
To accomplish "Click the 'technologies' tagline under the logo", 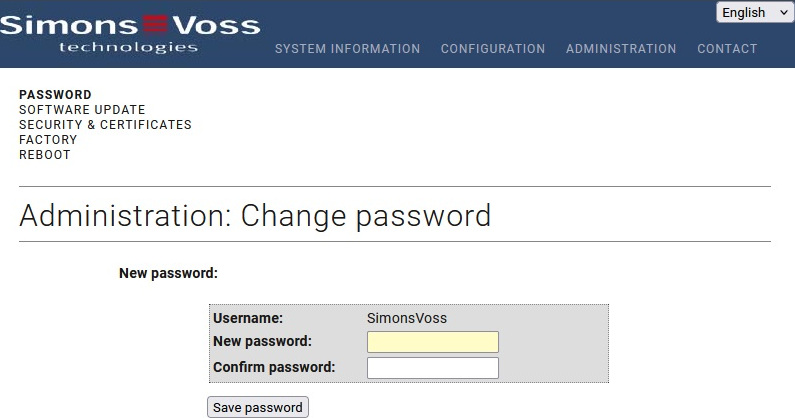I will pyautogui.click(x=129, y=47).
